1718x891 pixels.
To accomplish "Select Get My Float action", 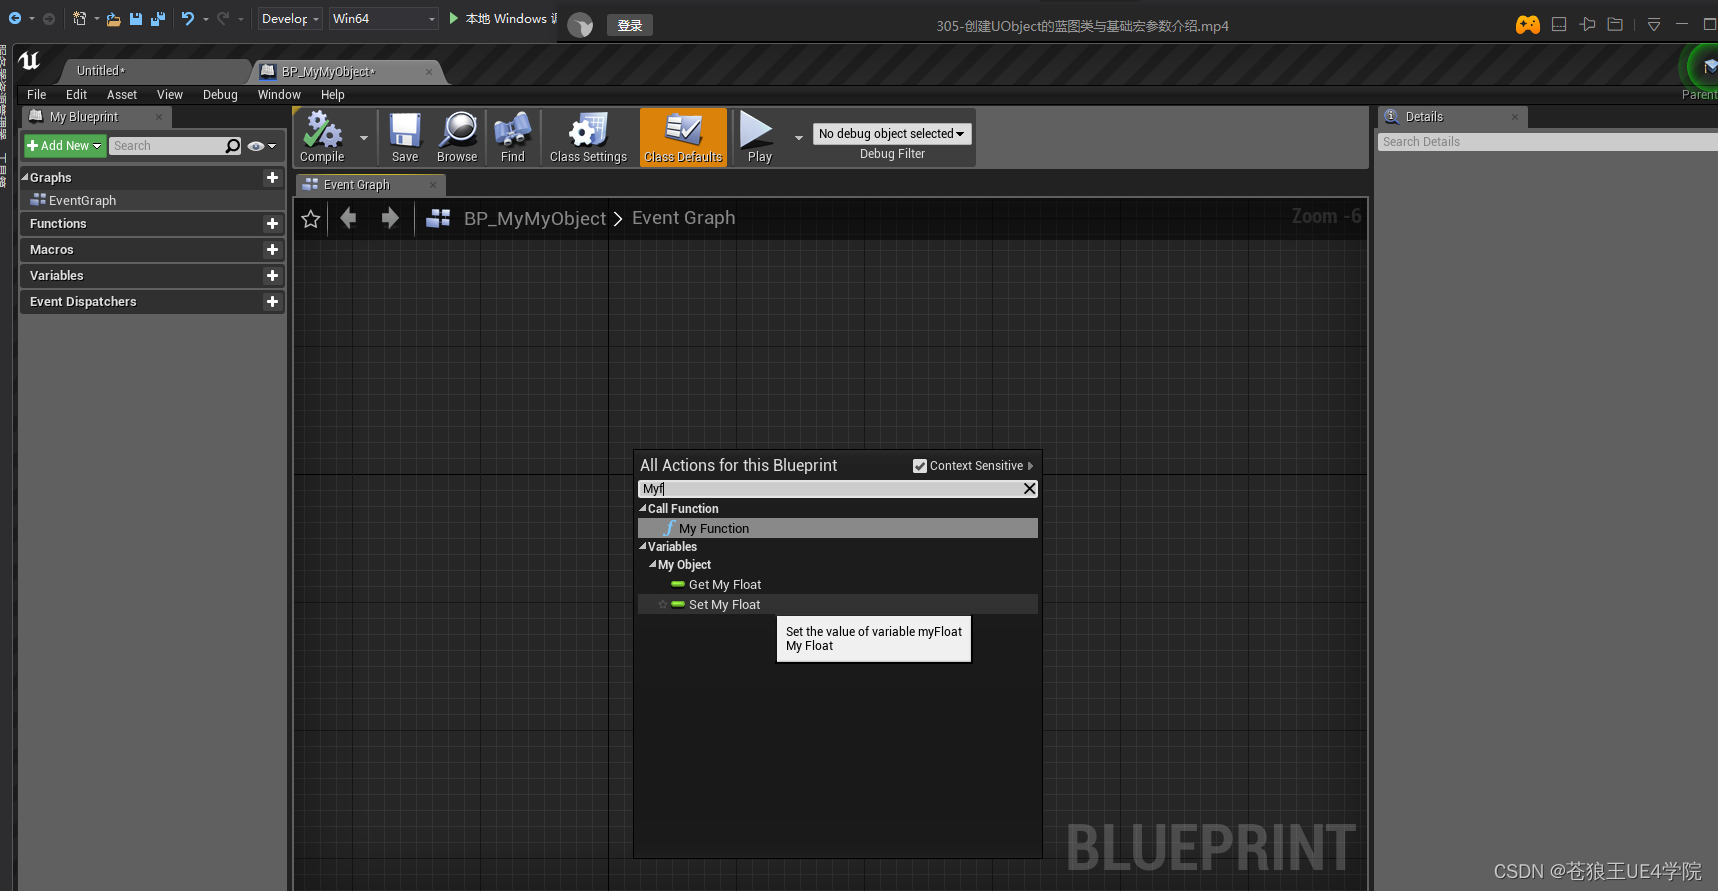I will pyautogui.click(x=838, y=585).
